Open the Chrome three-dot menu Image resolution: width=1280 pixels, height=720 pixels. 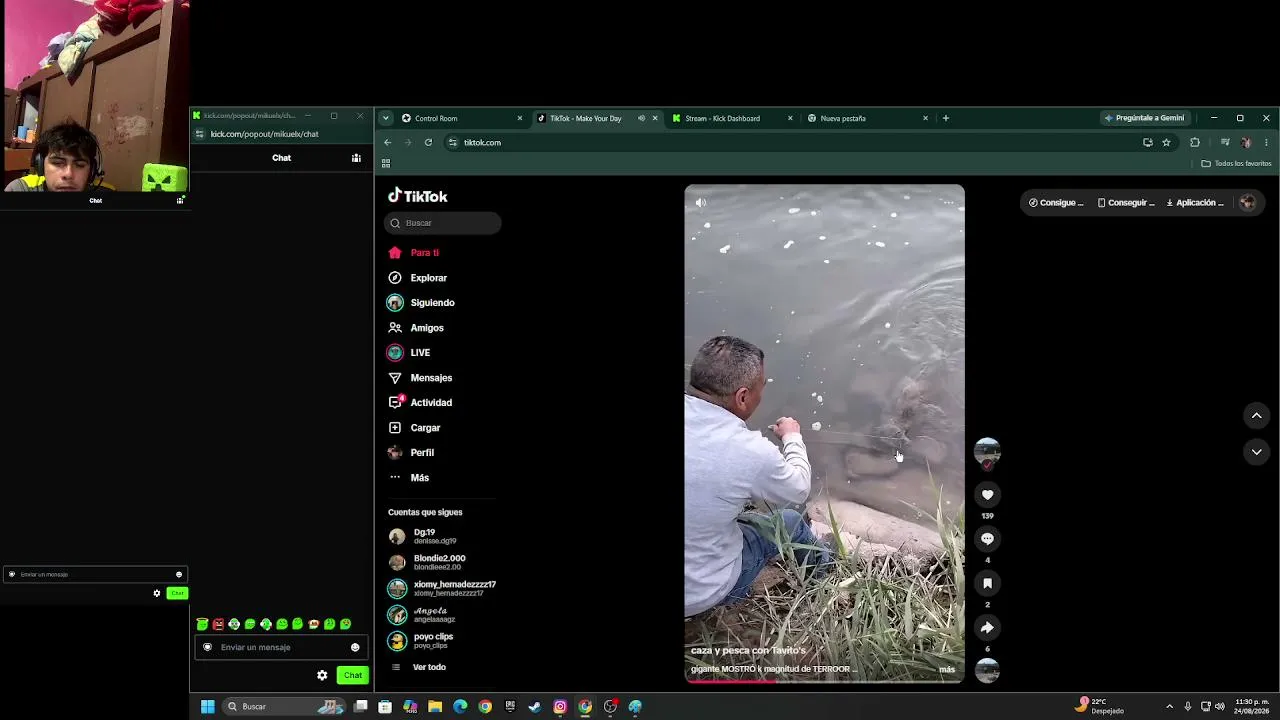coord(1266,142)
